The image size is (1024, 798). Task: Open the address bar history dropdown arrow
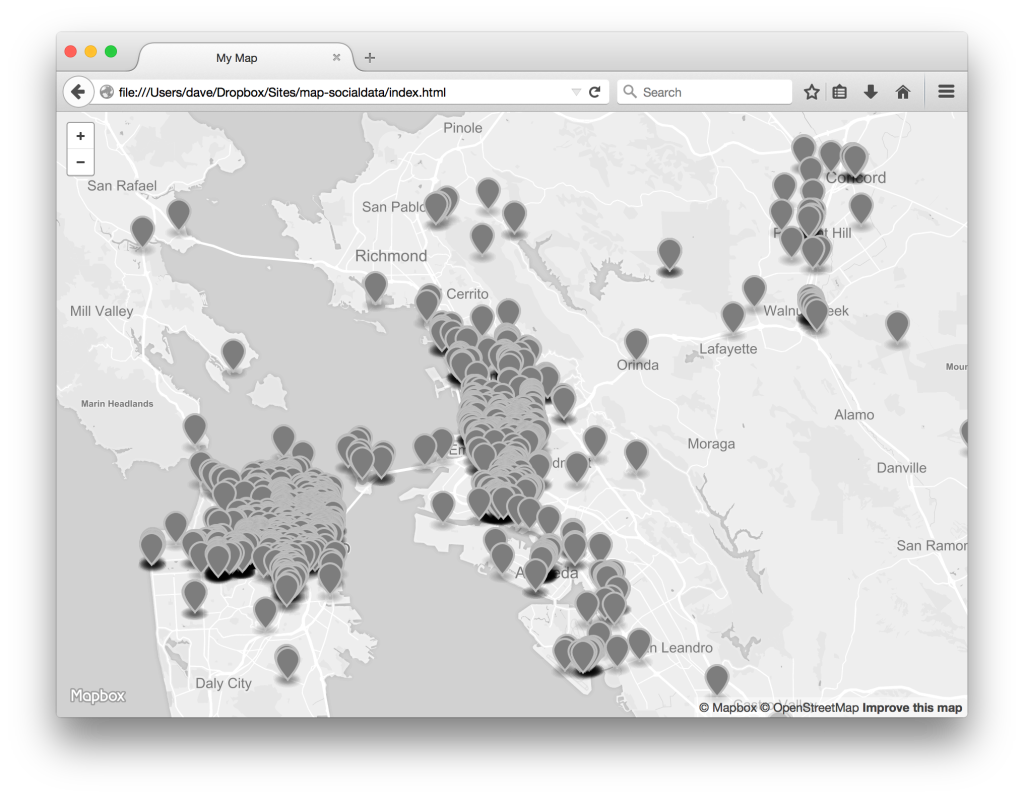[x=577, y=91]
